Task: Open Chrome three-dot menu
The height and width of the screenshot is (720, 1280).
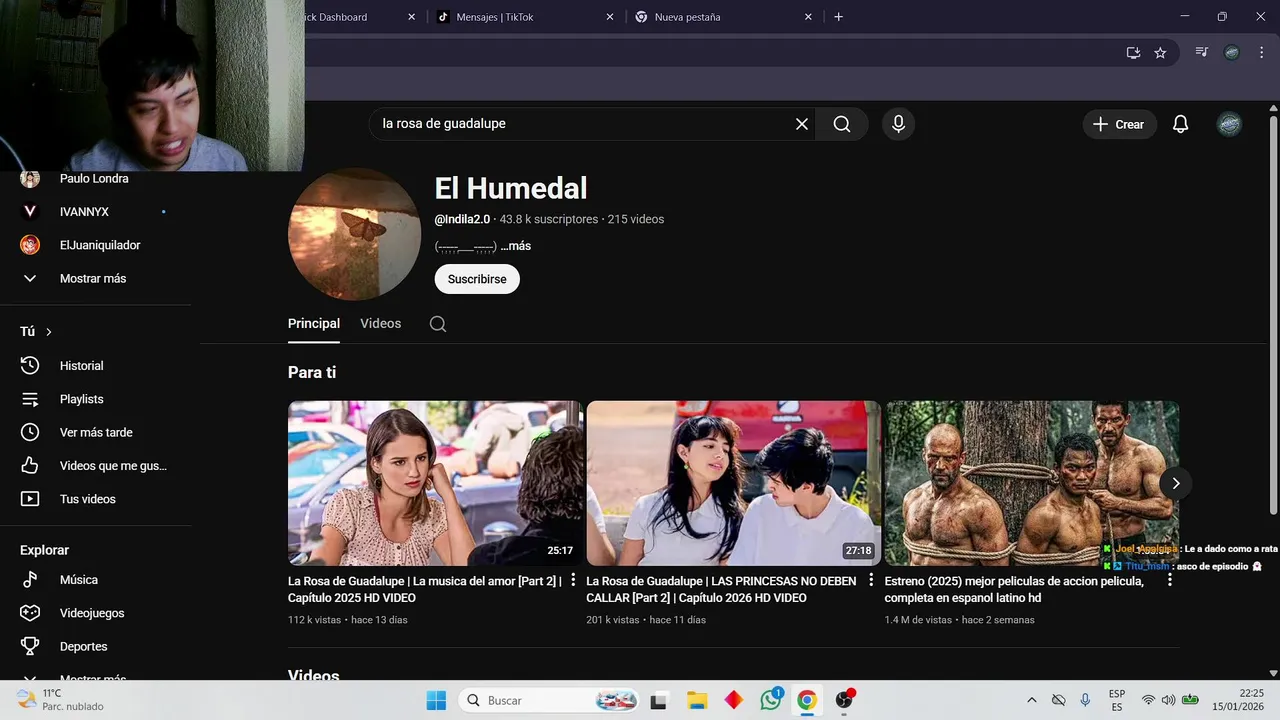Action: [x=1260, y=52]
